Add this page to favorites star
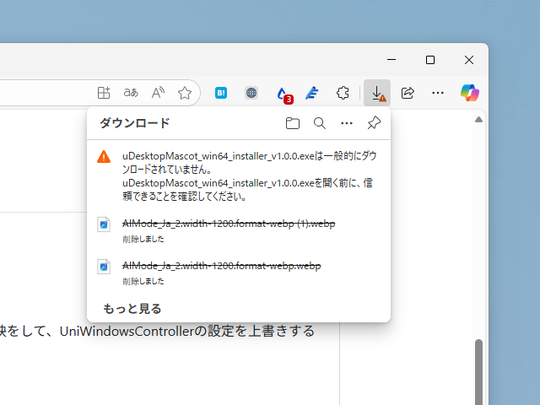Viewport: 540px width, 405px height. click(185, 93)
